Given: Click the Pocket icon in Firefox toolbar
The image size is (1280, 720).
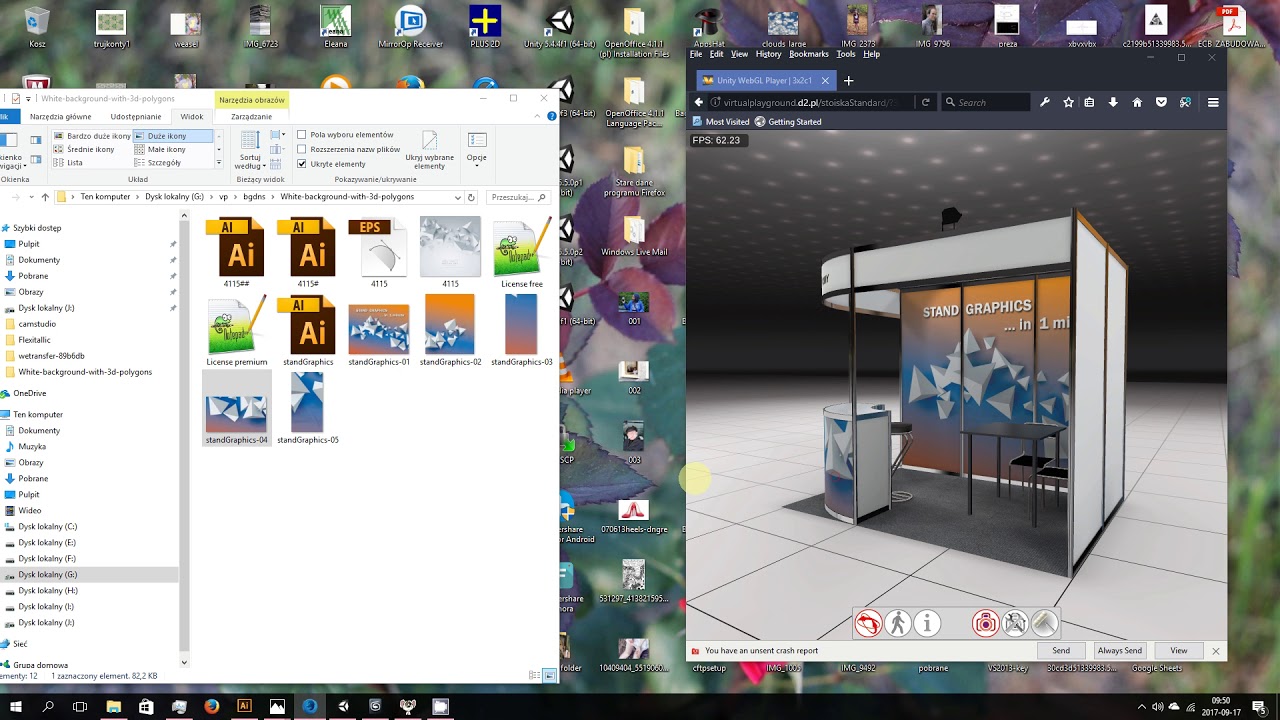Looking at the screenshot, I should pyautogui.click(x=1161, y=102).
